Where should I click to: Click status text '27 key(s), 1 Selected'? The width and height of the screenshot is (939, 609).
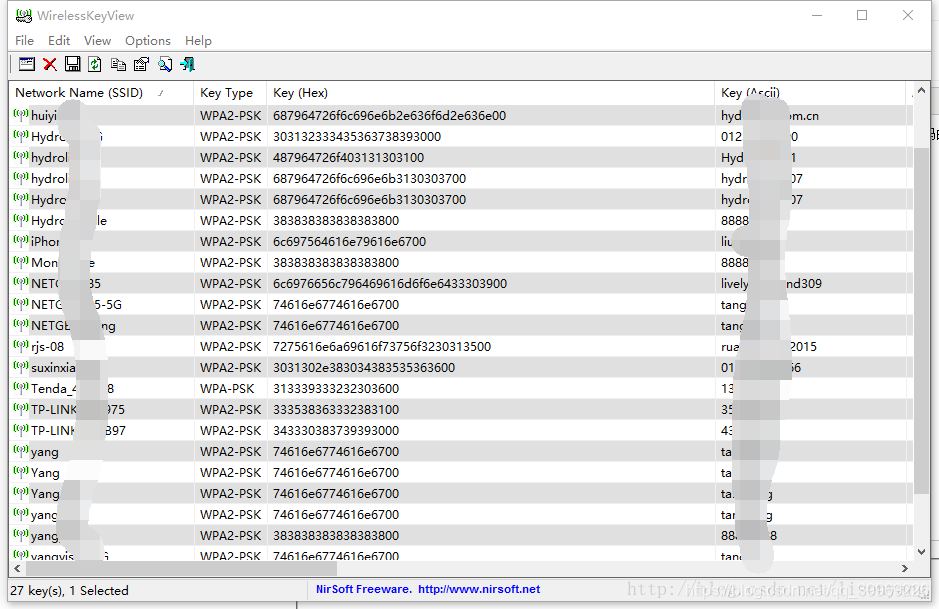coord(69,590)
